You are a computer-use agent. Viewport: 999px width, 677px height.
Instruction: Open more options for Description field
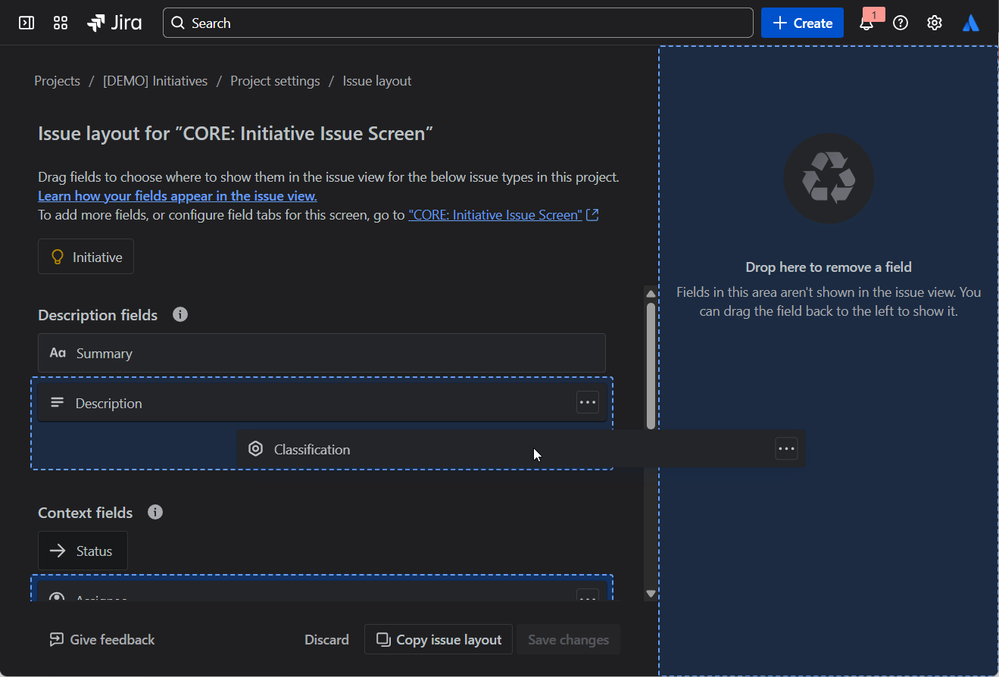point(588,402)
